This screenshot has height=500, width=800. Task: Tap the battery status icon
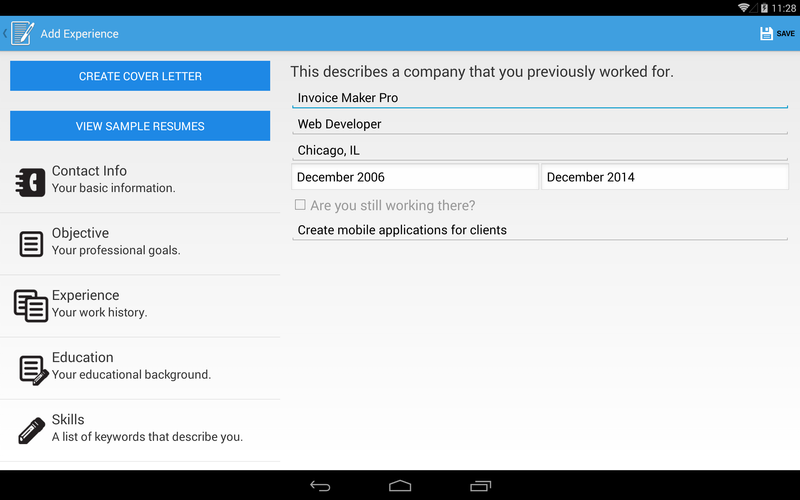pyautogui.click(x=764, y=8)
